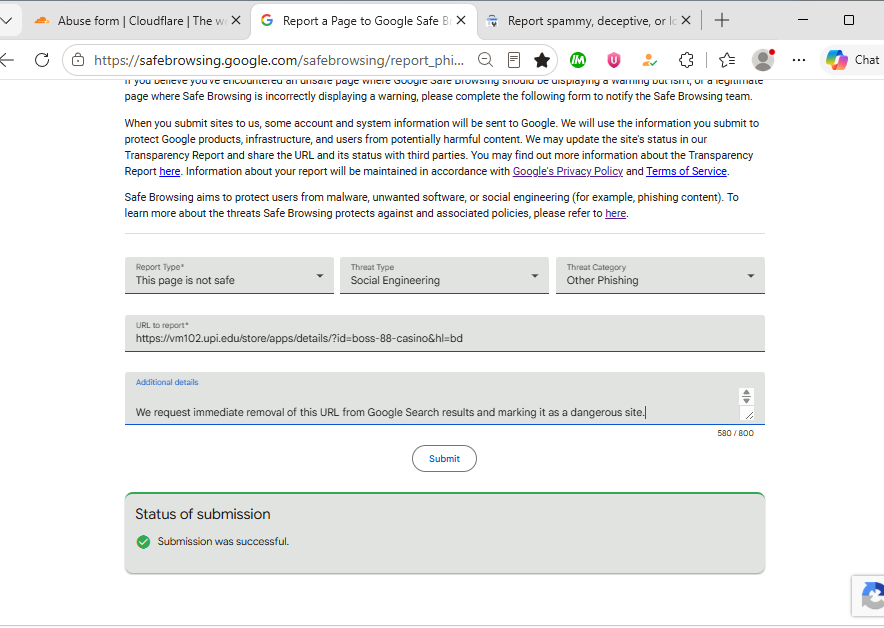884x628 pixels.
Task: Click the textarea resize handle
Action: (x=748, y=415)
